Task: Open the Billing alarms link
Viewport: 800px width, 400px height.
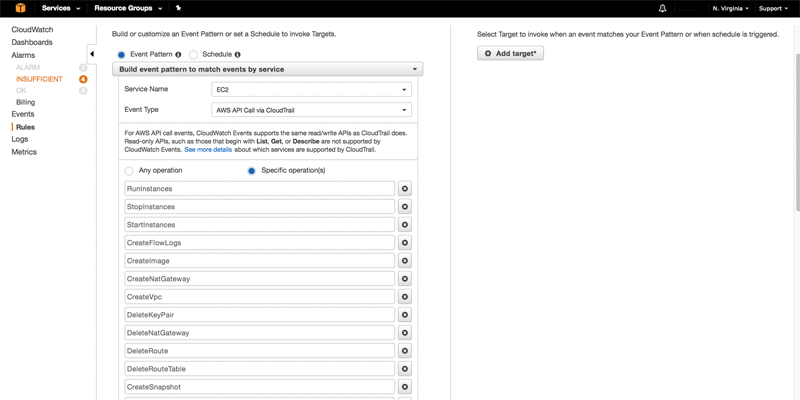Action: tap(26, 102)
